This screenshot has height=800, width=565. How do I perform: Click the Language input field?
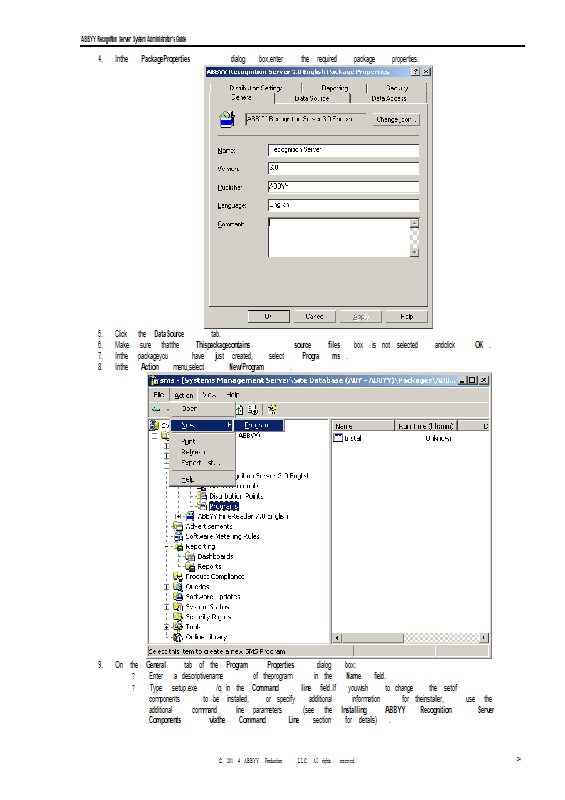(x=343, y=205)
